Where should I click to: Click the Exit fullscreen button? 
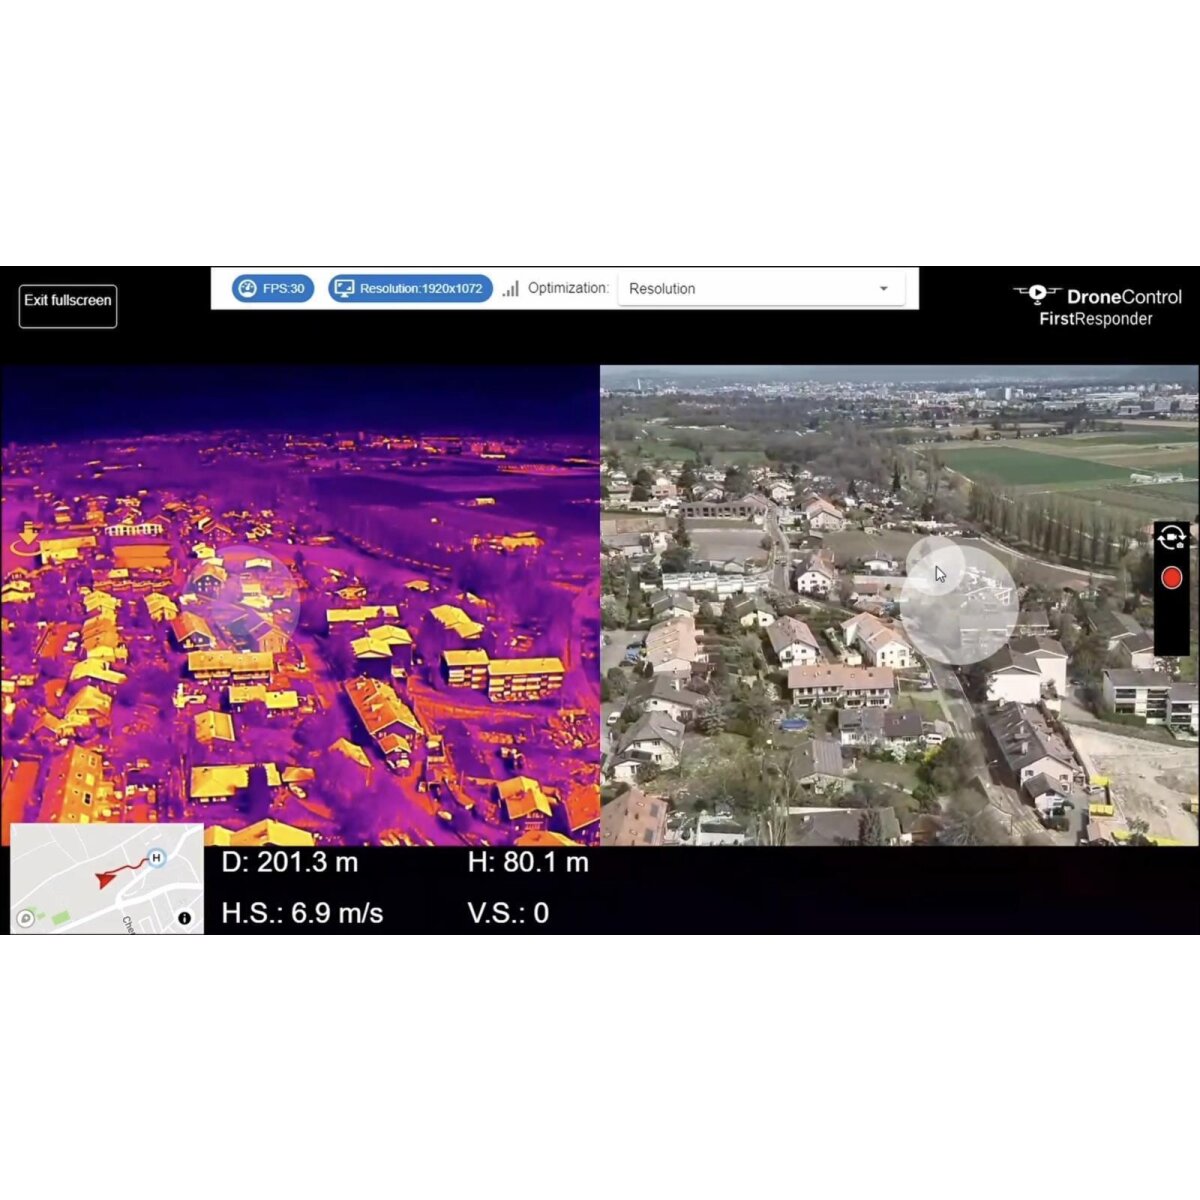pyautogui.click(x=68, y=305)
